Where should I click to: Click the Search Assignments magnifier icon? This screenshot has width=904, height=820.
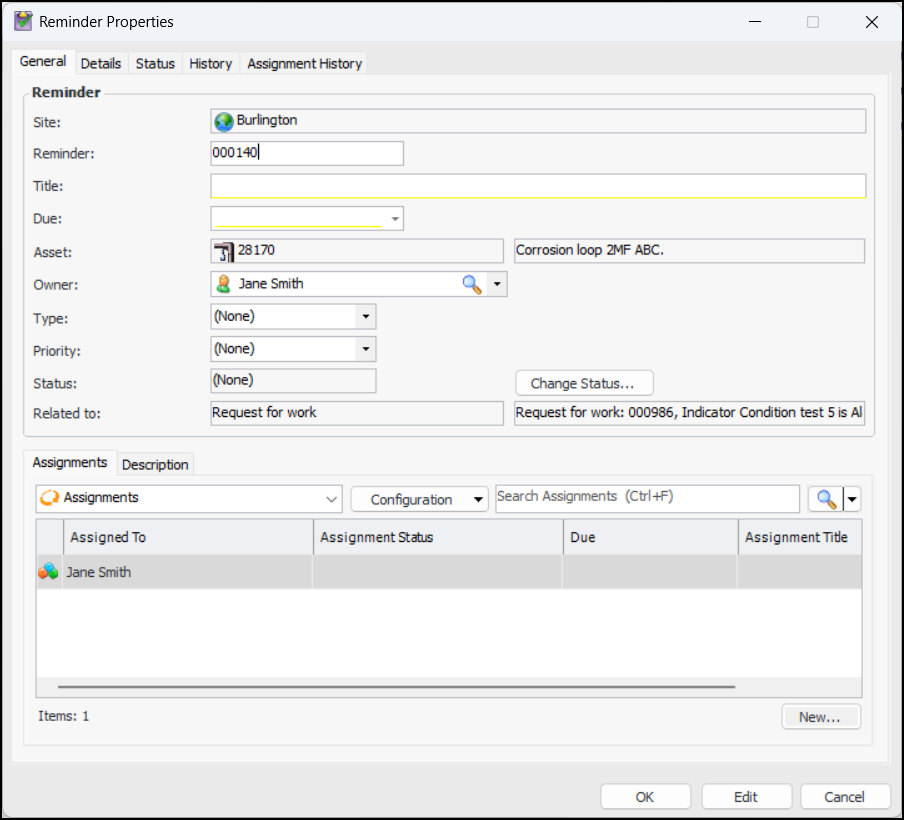tap(825, 499)
